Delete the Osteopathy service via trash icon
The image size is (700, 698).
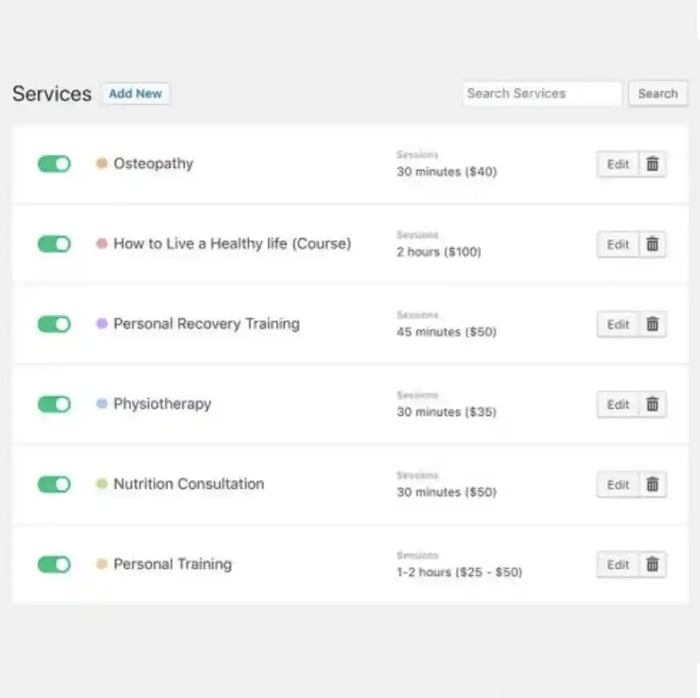click(x=652, y=164)
